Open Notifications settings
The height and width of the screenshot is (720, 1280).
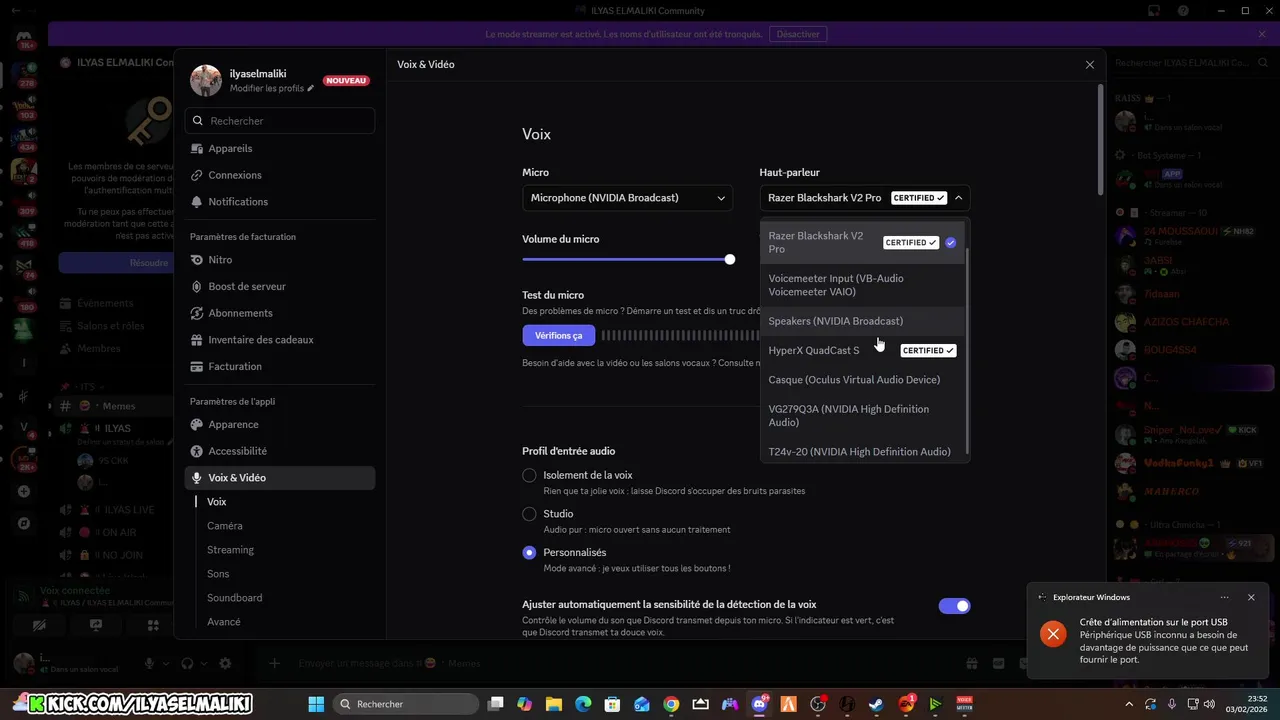[280, 202]
